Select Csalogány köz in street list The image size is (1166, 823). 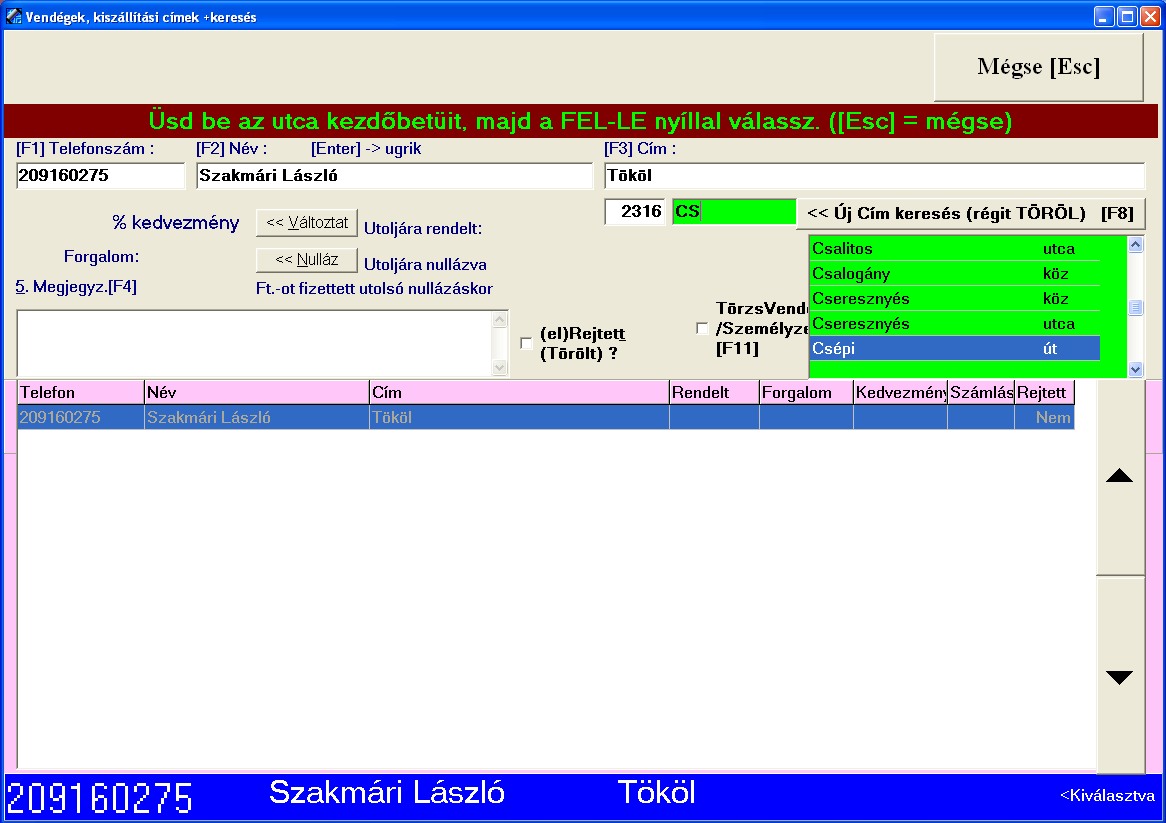click(955, 274)
